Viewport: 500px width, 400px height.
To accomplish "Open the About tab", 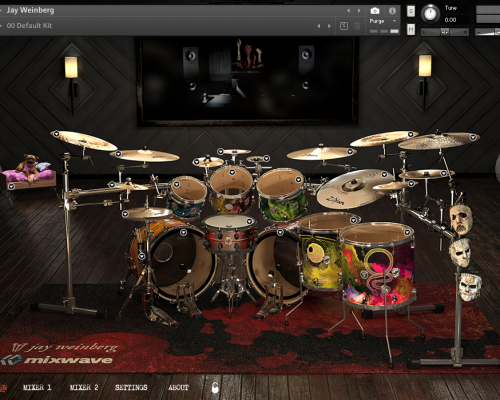I will (x=178, y=387).
